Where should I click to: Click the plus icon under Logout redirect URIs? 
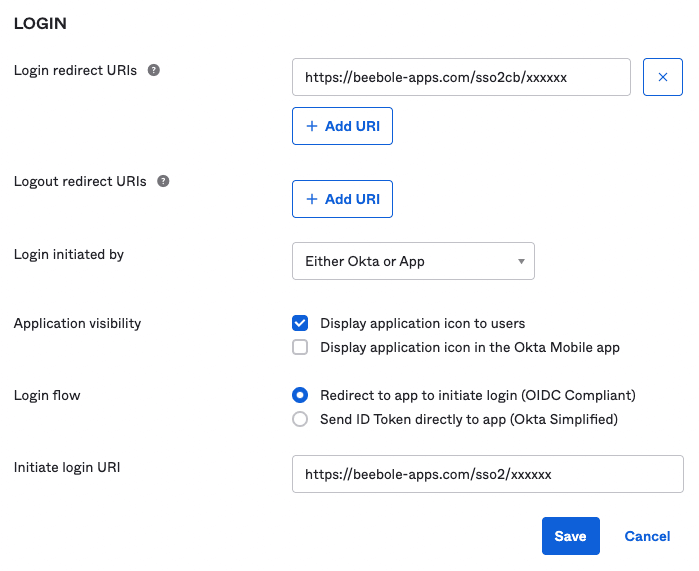pyautogui.click(x=312, y=199)
